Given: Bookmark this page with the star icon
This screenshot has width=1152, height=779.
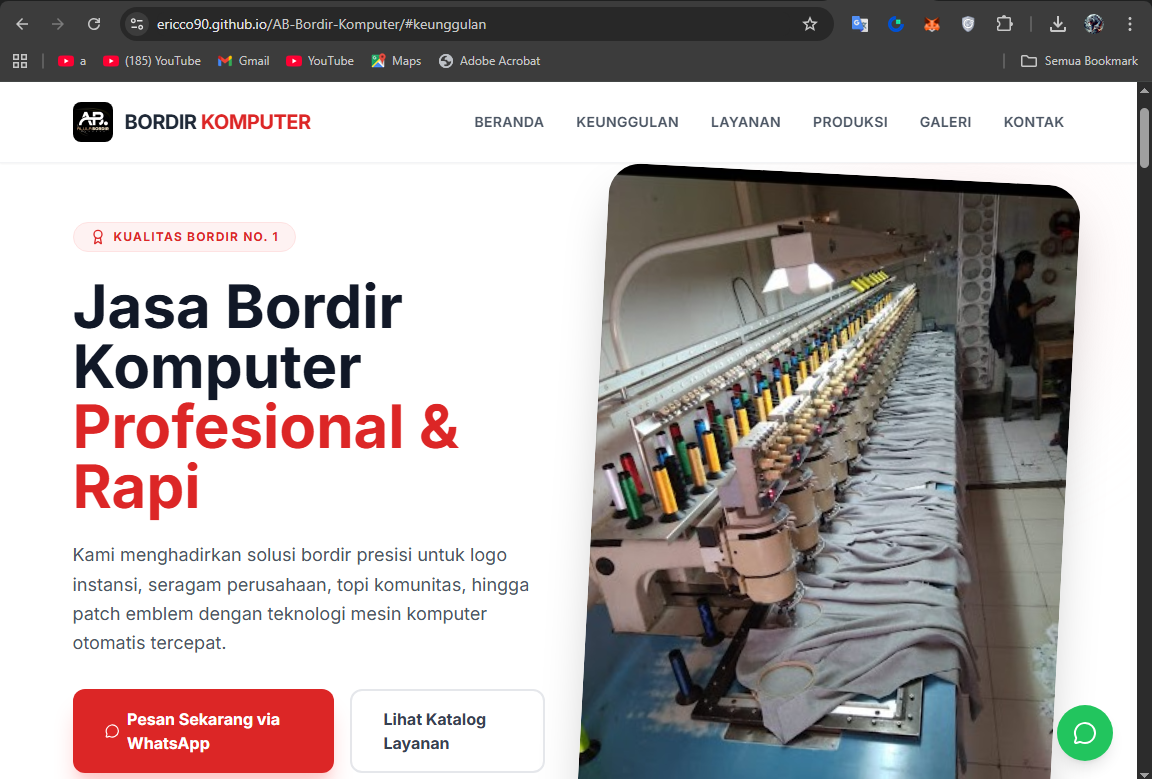Looking at the screenshot, I should click(810, 23).
